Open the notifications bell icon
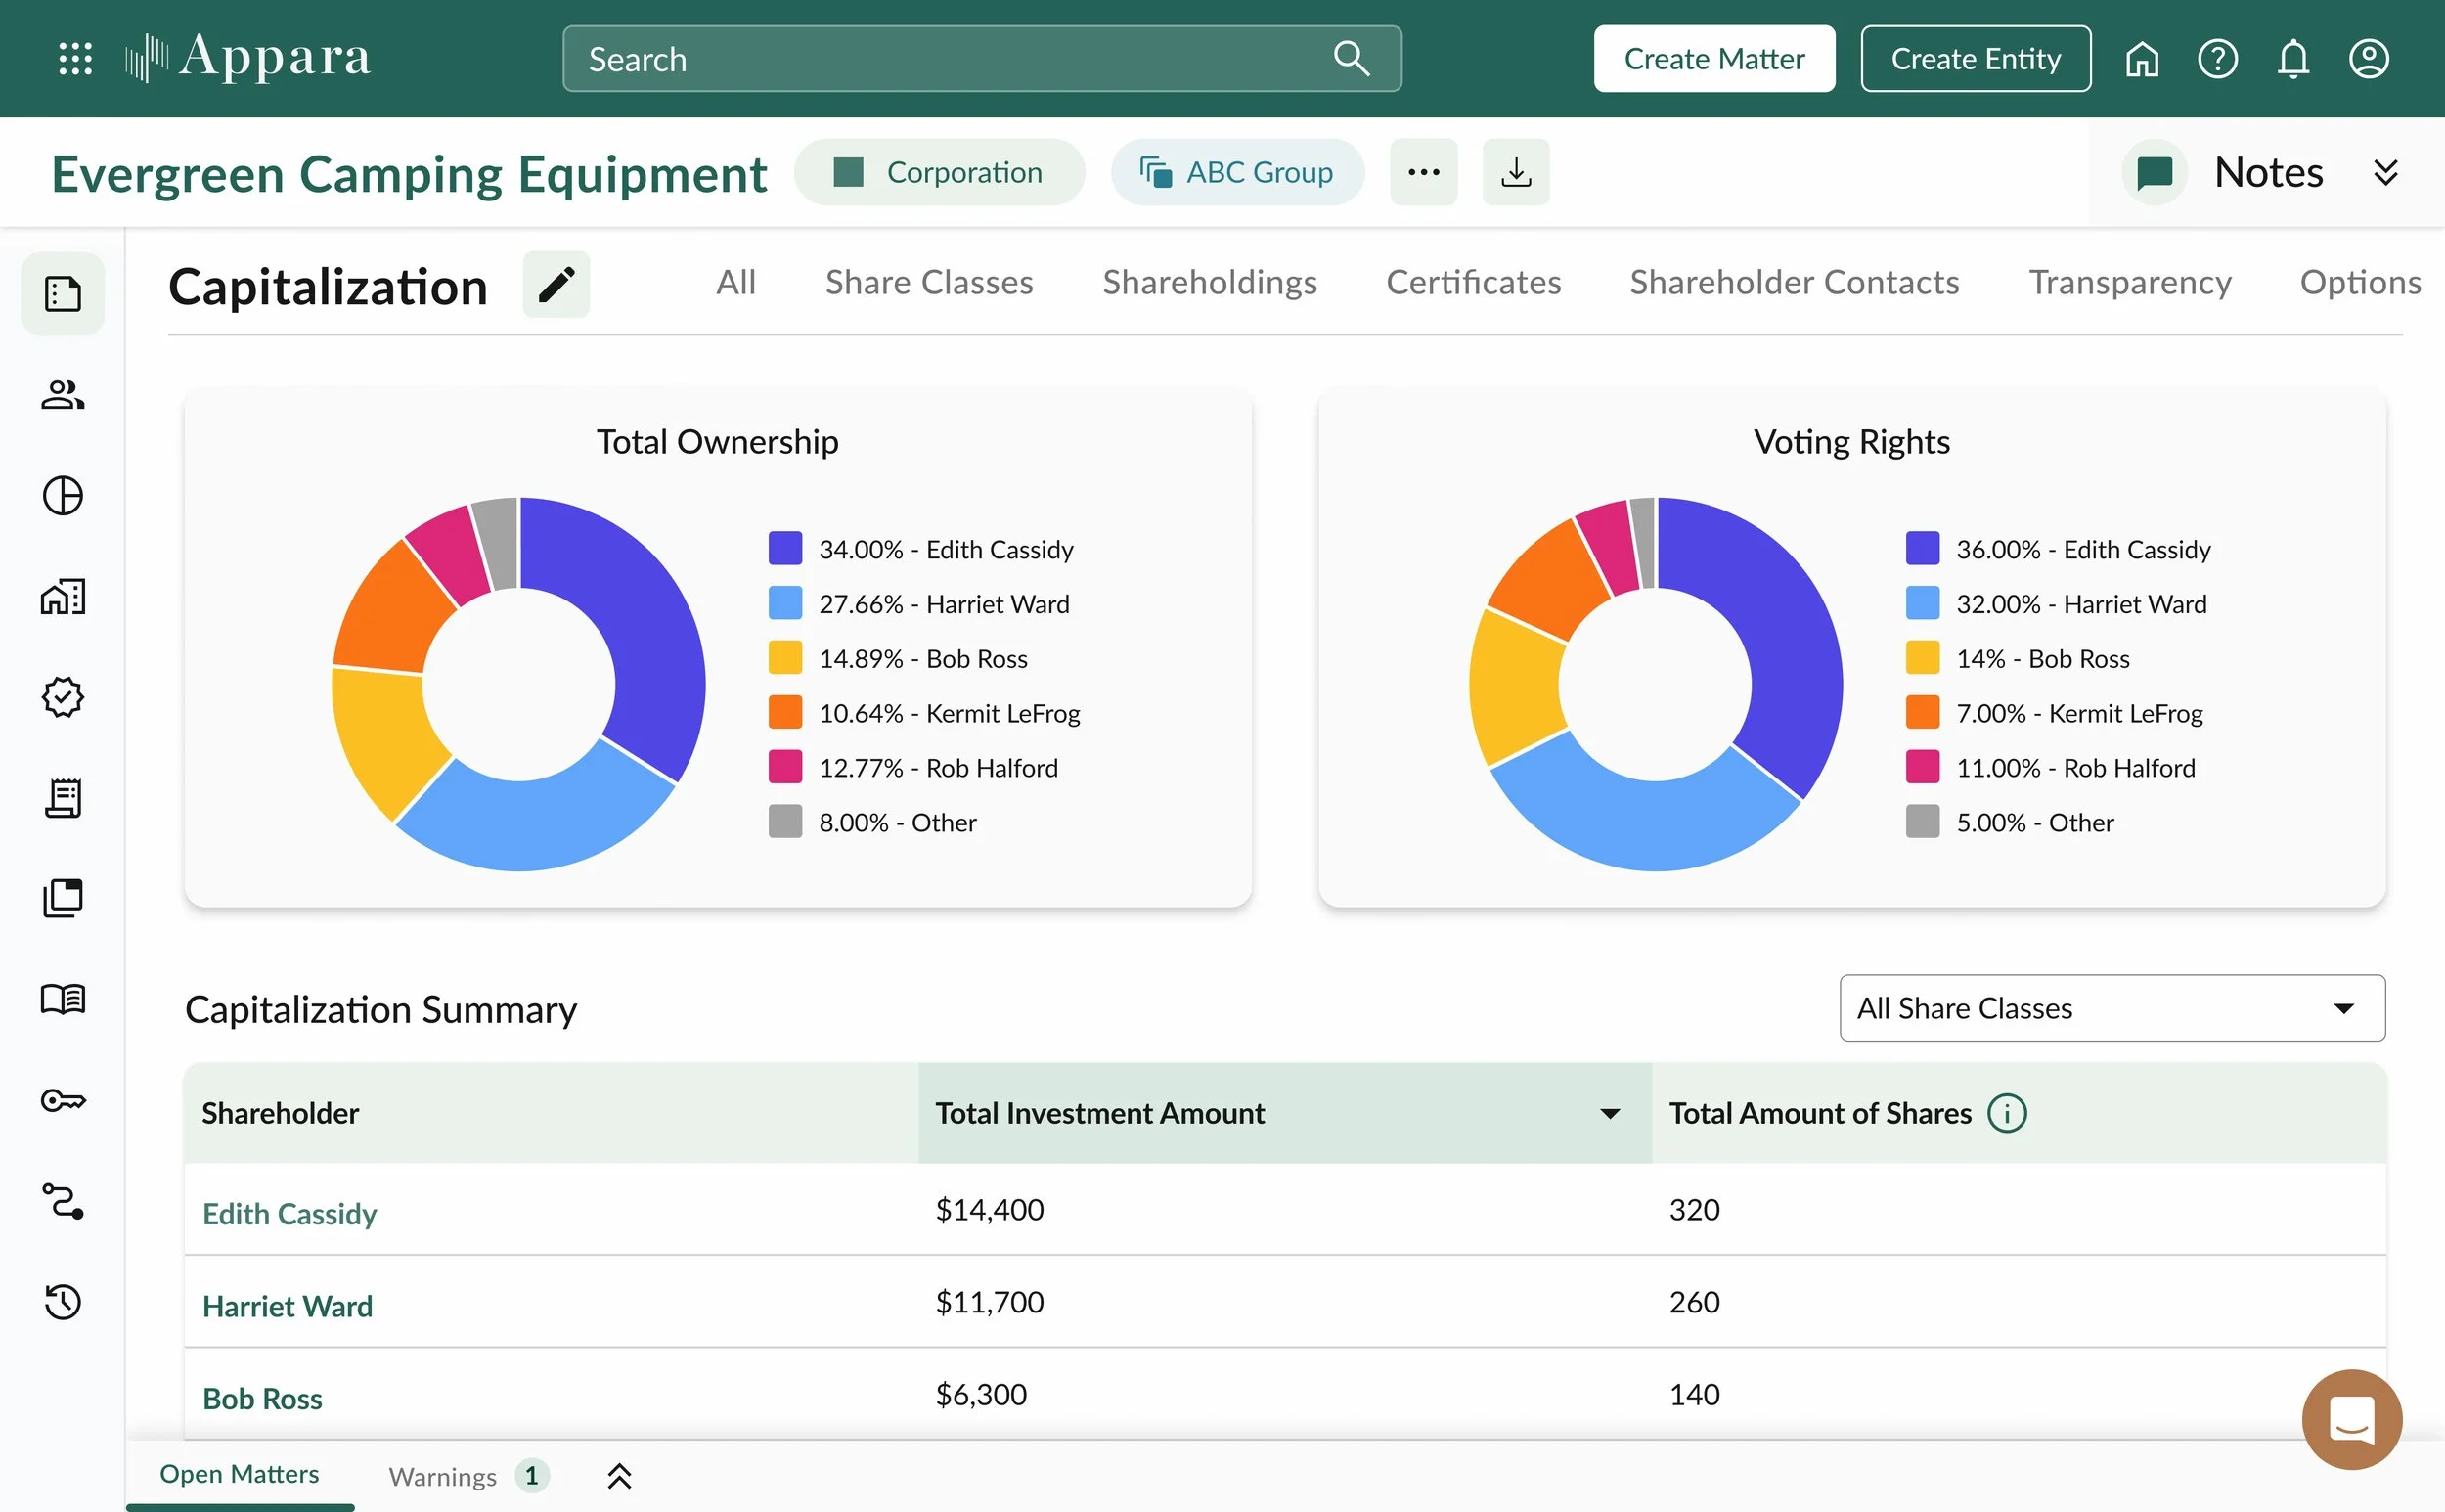 coord(2293,59)
